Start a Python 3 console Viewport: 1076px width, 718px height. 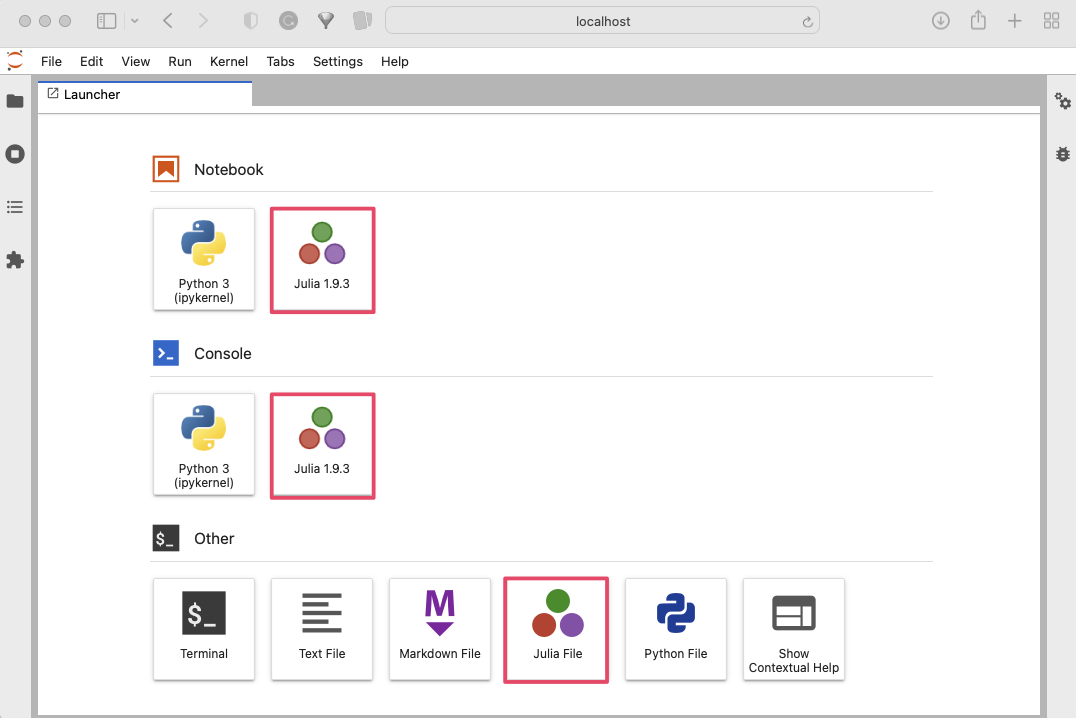click(x=204, y=444)
